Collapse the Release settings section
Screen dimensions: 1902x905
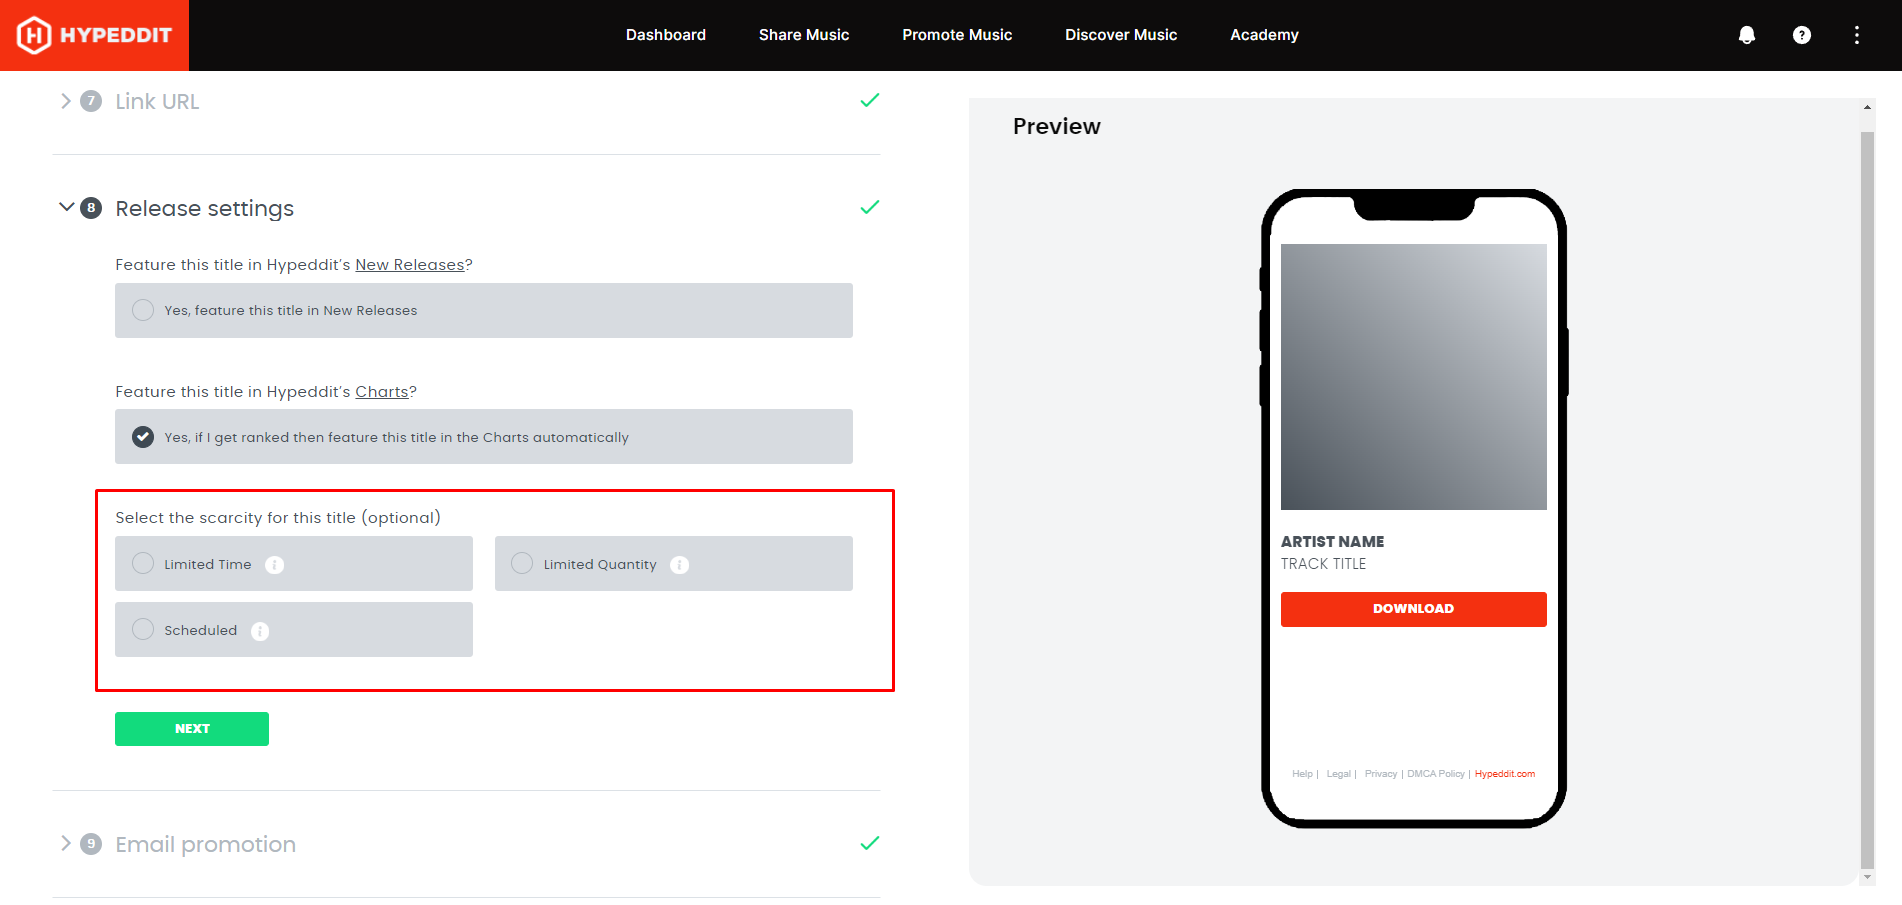(x=66, y=208)
